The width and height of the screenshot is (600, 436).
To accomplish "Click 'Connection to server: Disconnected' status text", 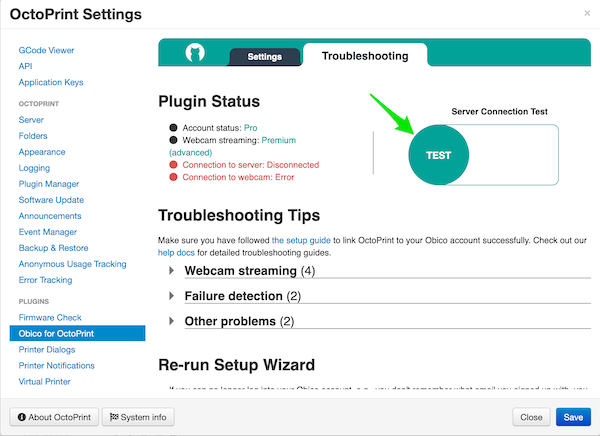I will (251, 165).
